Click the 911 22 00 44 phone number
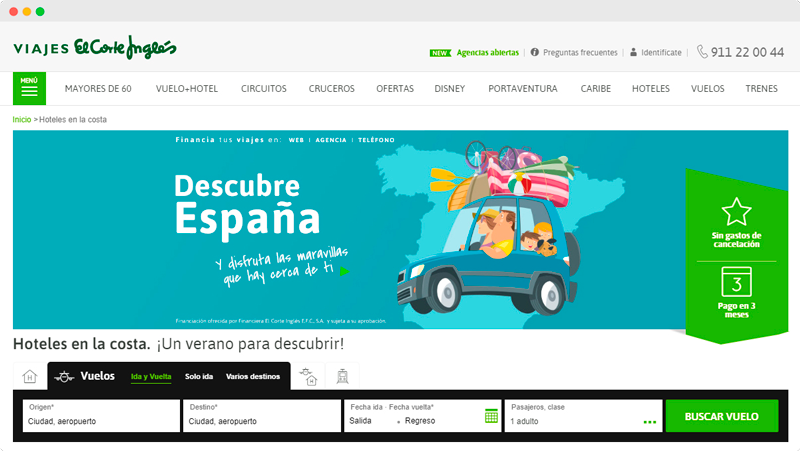This screenshot has width=800, height=451. [747, 52]
